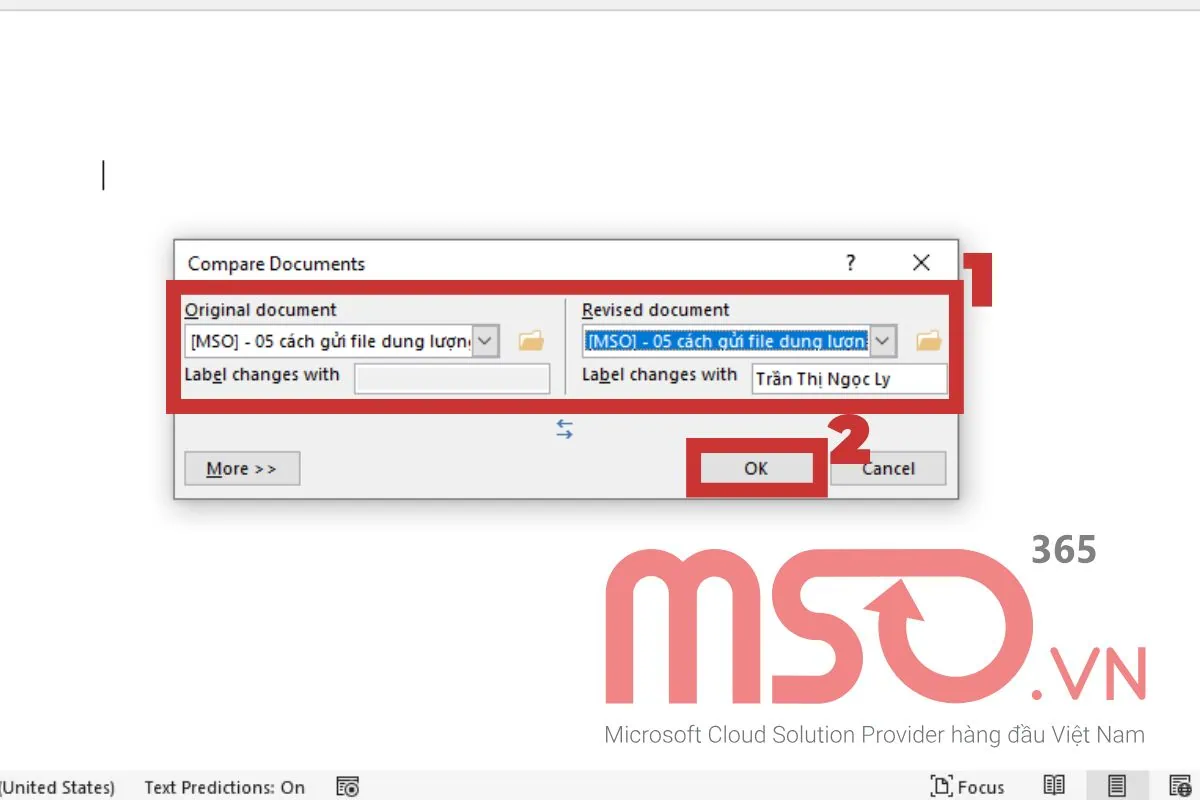Cancel the Compare Documents dialog
1200x800 pixels.
click(888, 468)
